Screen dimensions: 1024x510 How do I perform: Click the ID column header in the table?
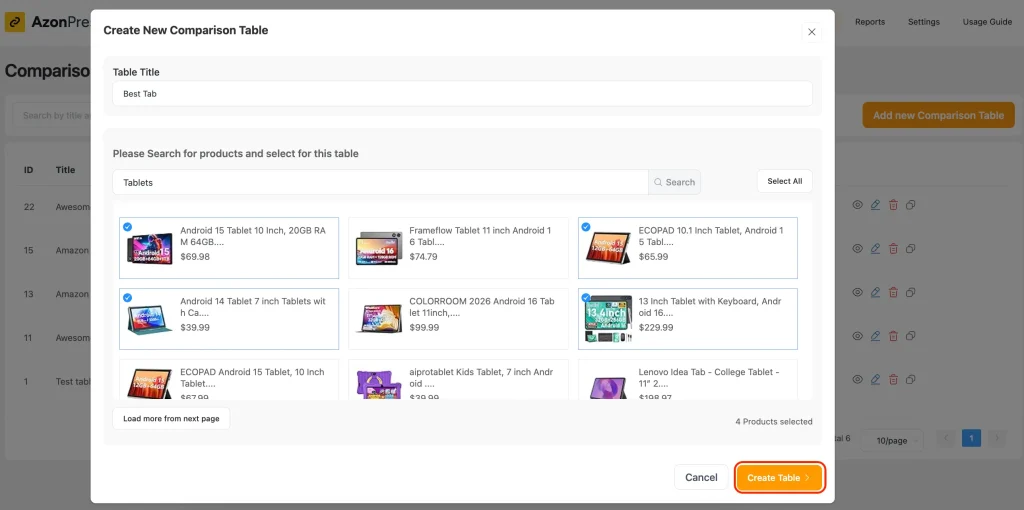click(29, 170)
